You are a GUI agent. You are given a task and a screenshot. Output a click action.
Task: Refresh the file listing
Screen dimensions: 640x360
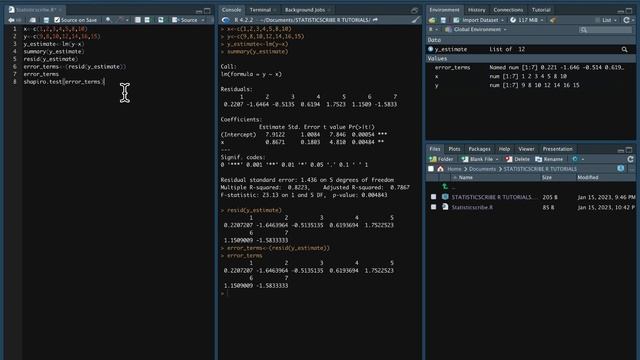(630, 159)
